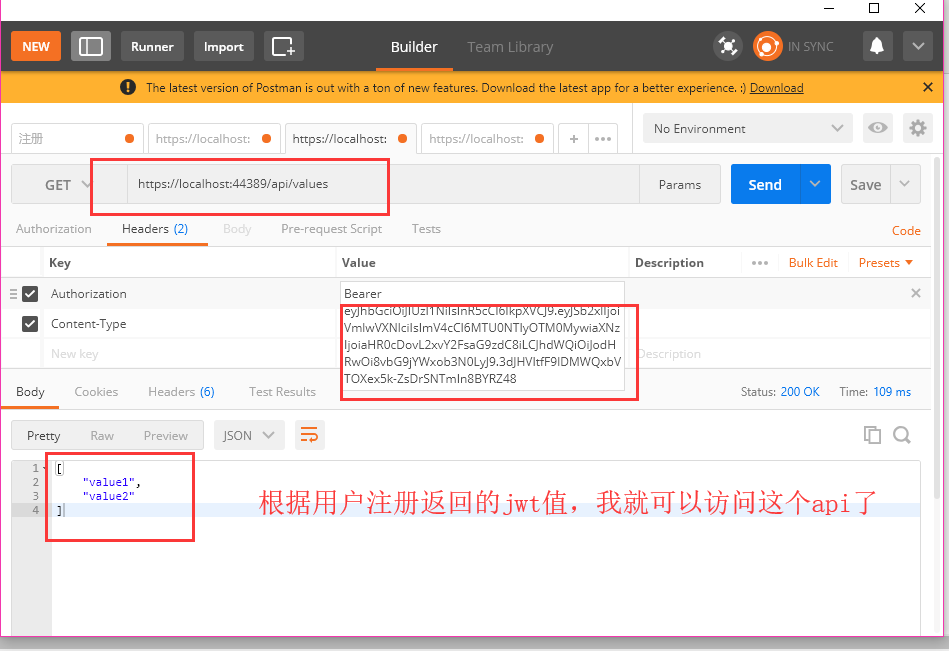This screenshot has width=949, height=651.
Task: Open the No Environment dropdown
Action: (747, 128)
